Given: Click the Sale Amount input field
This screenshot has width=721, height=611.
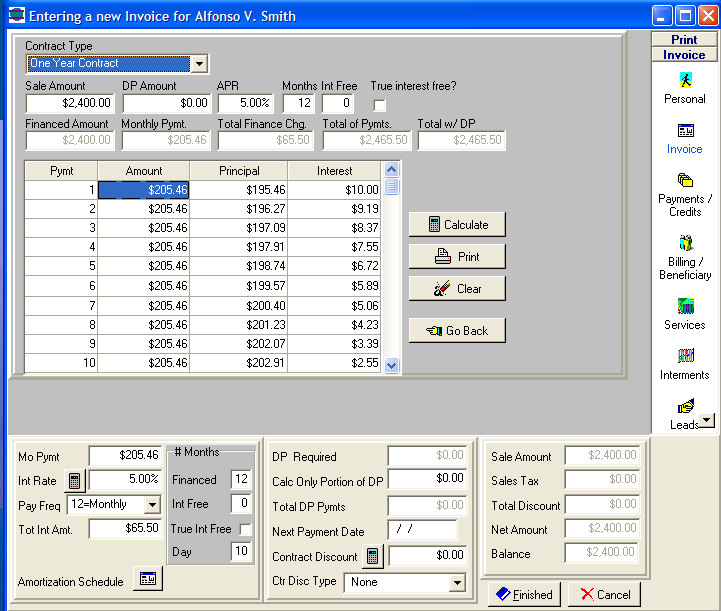Looking at the screenshot, I should tap(70, 103).
